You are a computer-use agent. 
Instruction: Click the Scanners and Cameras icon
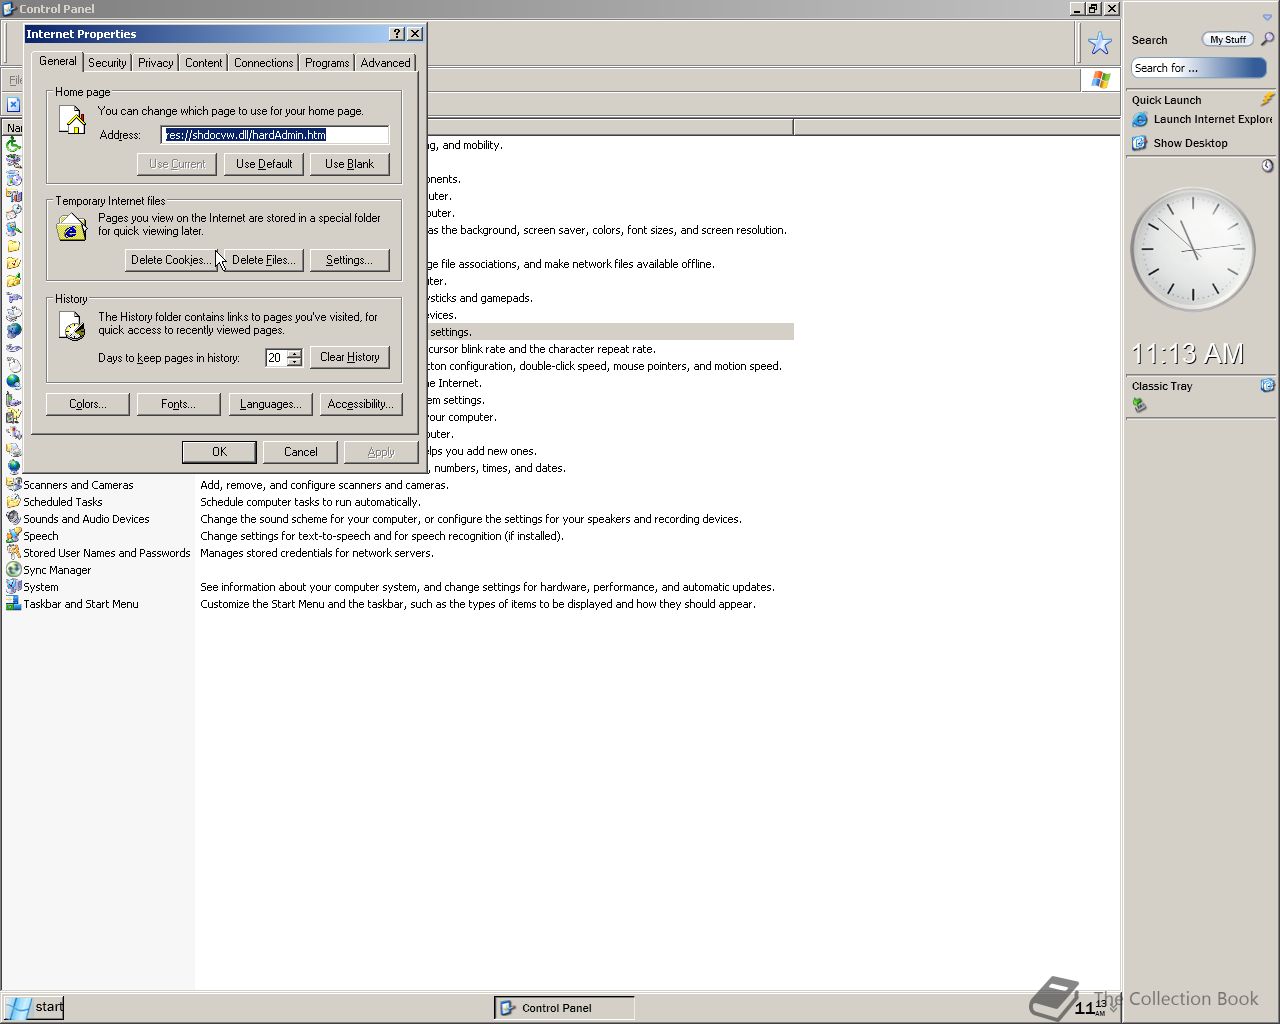(13, 485)
